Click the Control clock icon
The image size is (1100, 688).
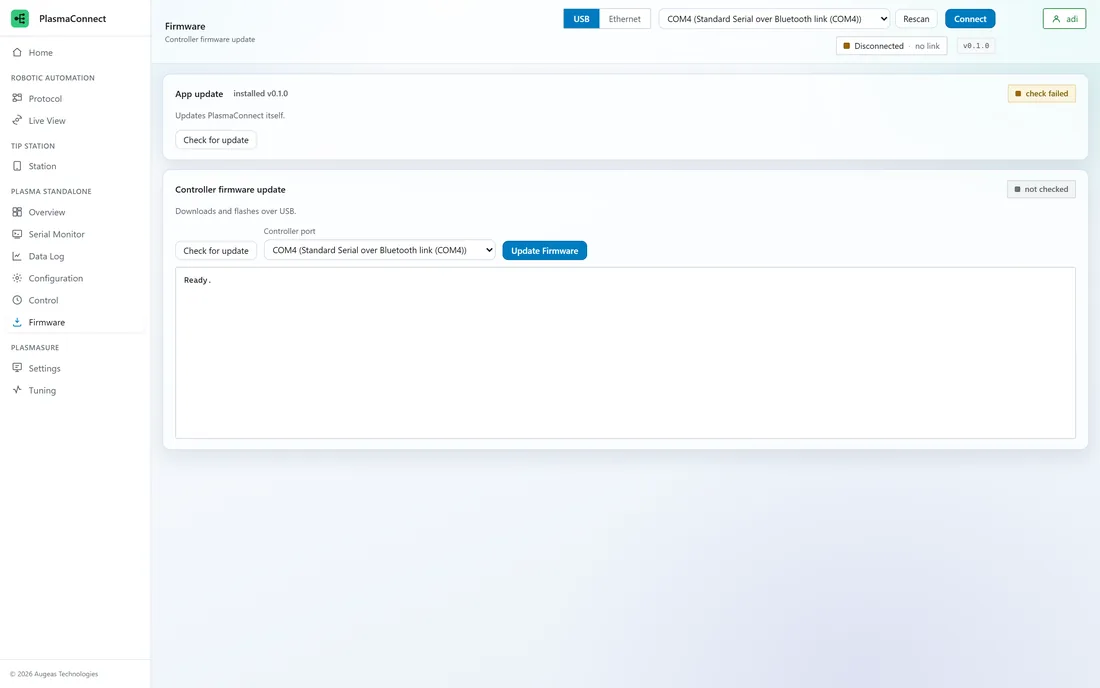point(17,300)
